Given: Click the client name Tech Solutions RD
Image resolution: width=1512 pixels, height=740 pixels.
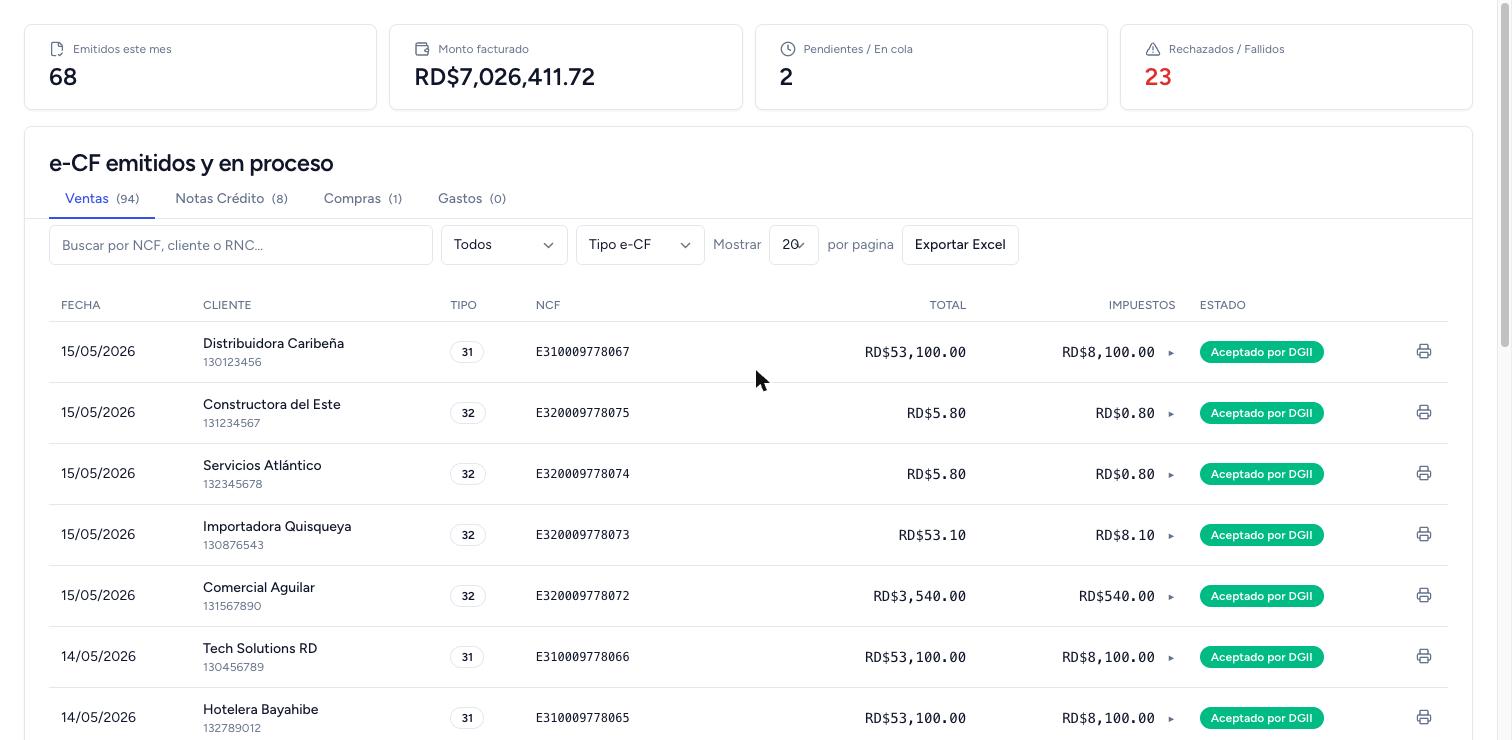Looking at the screenshot, I should click(260, 648).
